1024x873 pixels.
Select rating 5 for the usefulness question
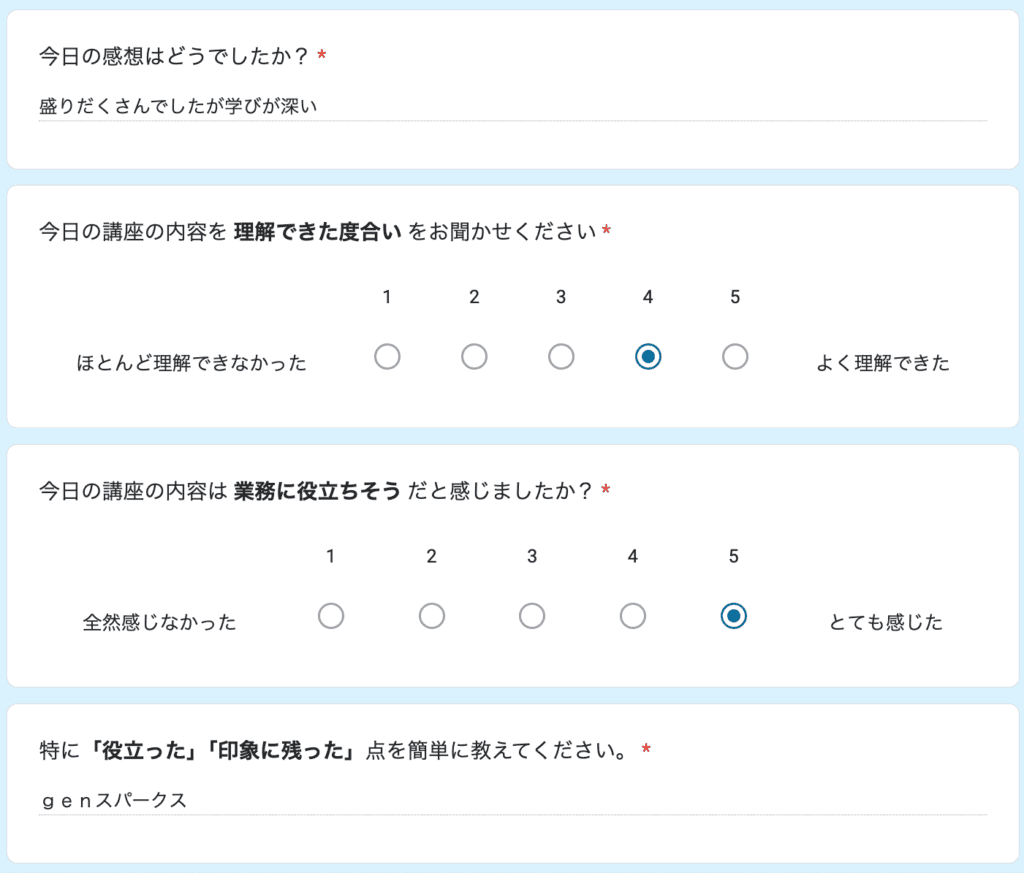coord(733,616)
